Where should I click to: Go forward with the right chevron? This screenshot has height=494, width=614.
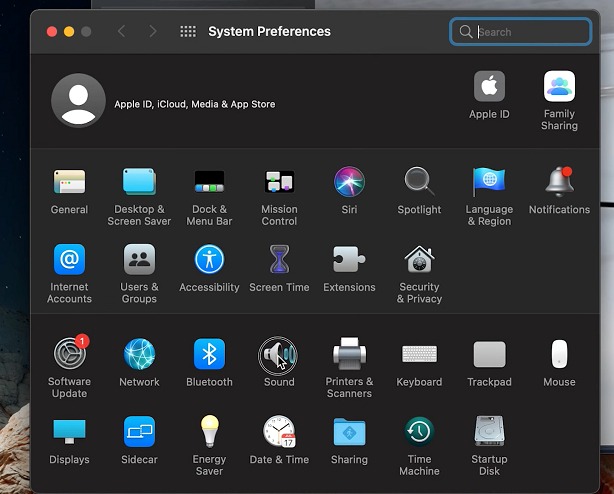(x=153, y=31)
